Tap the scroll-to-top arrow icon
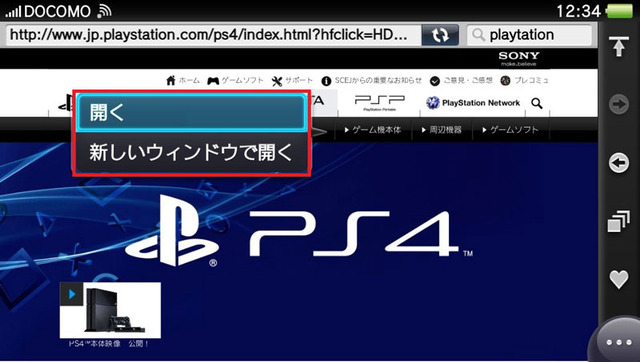This screenshot has width=640, height=362. pyautogui.click(x=619, y=46)
